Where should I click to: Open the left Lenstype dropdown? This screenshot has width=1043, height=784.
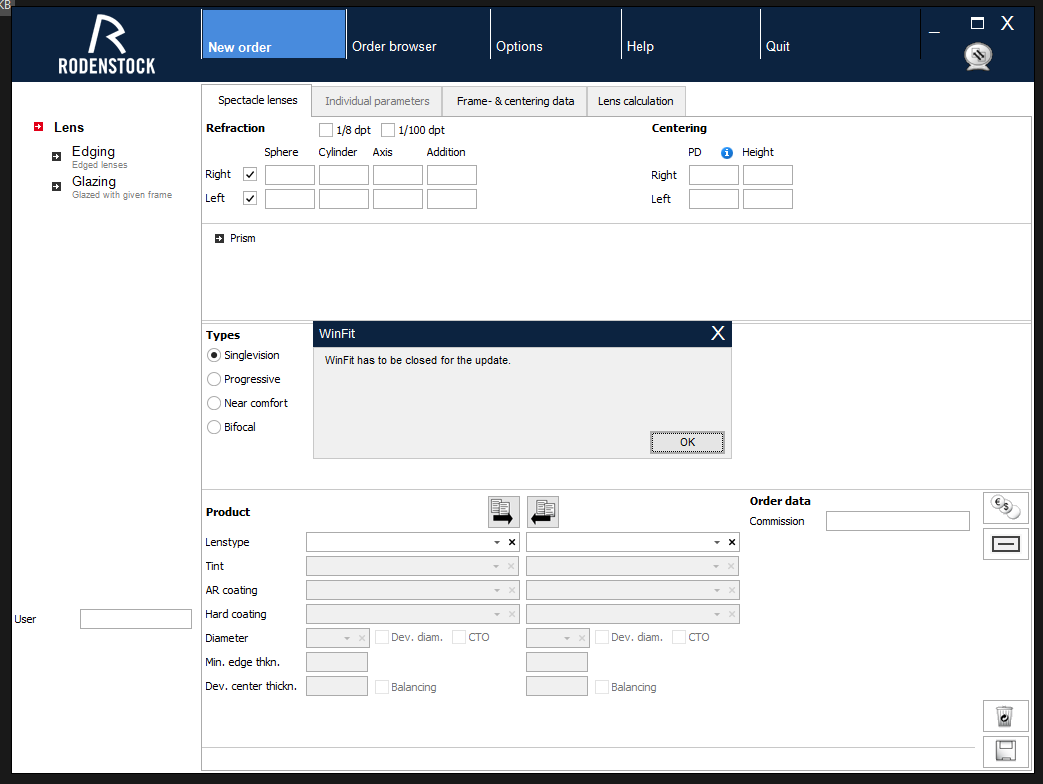tap(496, 542)
